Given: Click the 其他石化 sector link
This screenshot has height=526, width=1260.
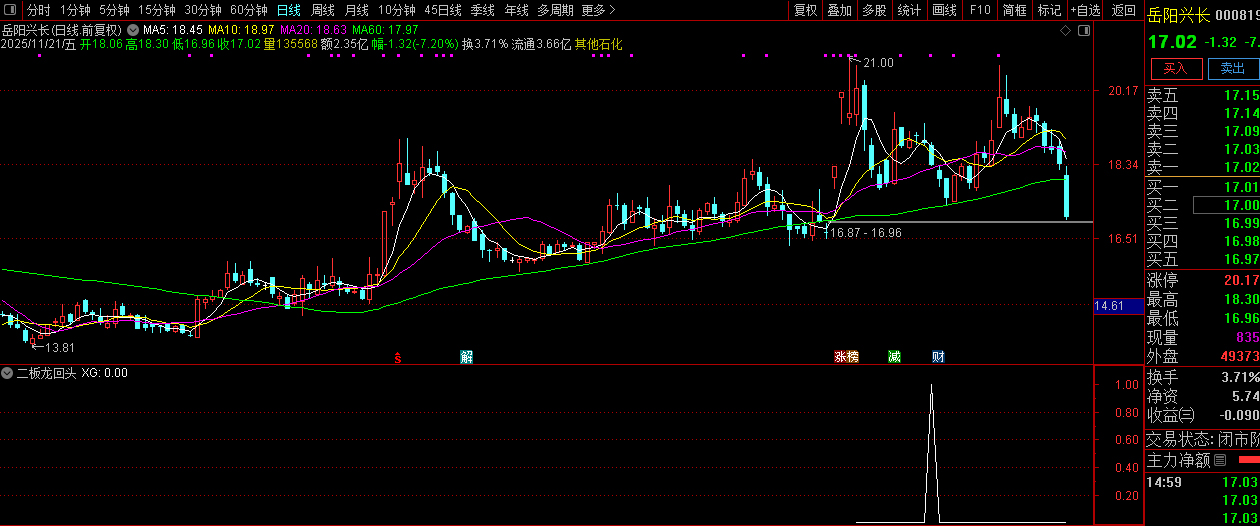Looking at the screenshot, I should click(598, 44).
